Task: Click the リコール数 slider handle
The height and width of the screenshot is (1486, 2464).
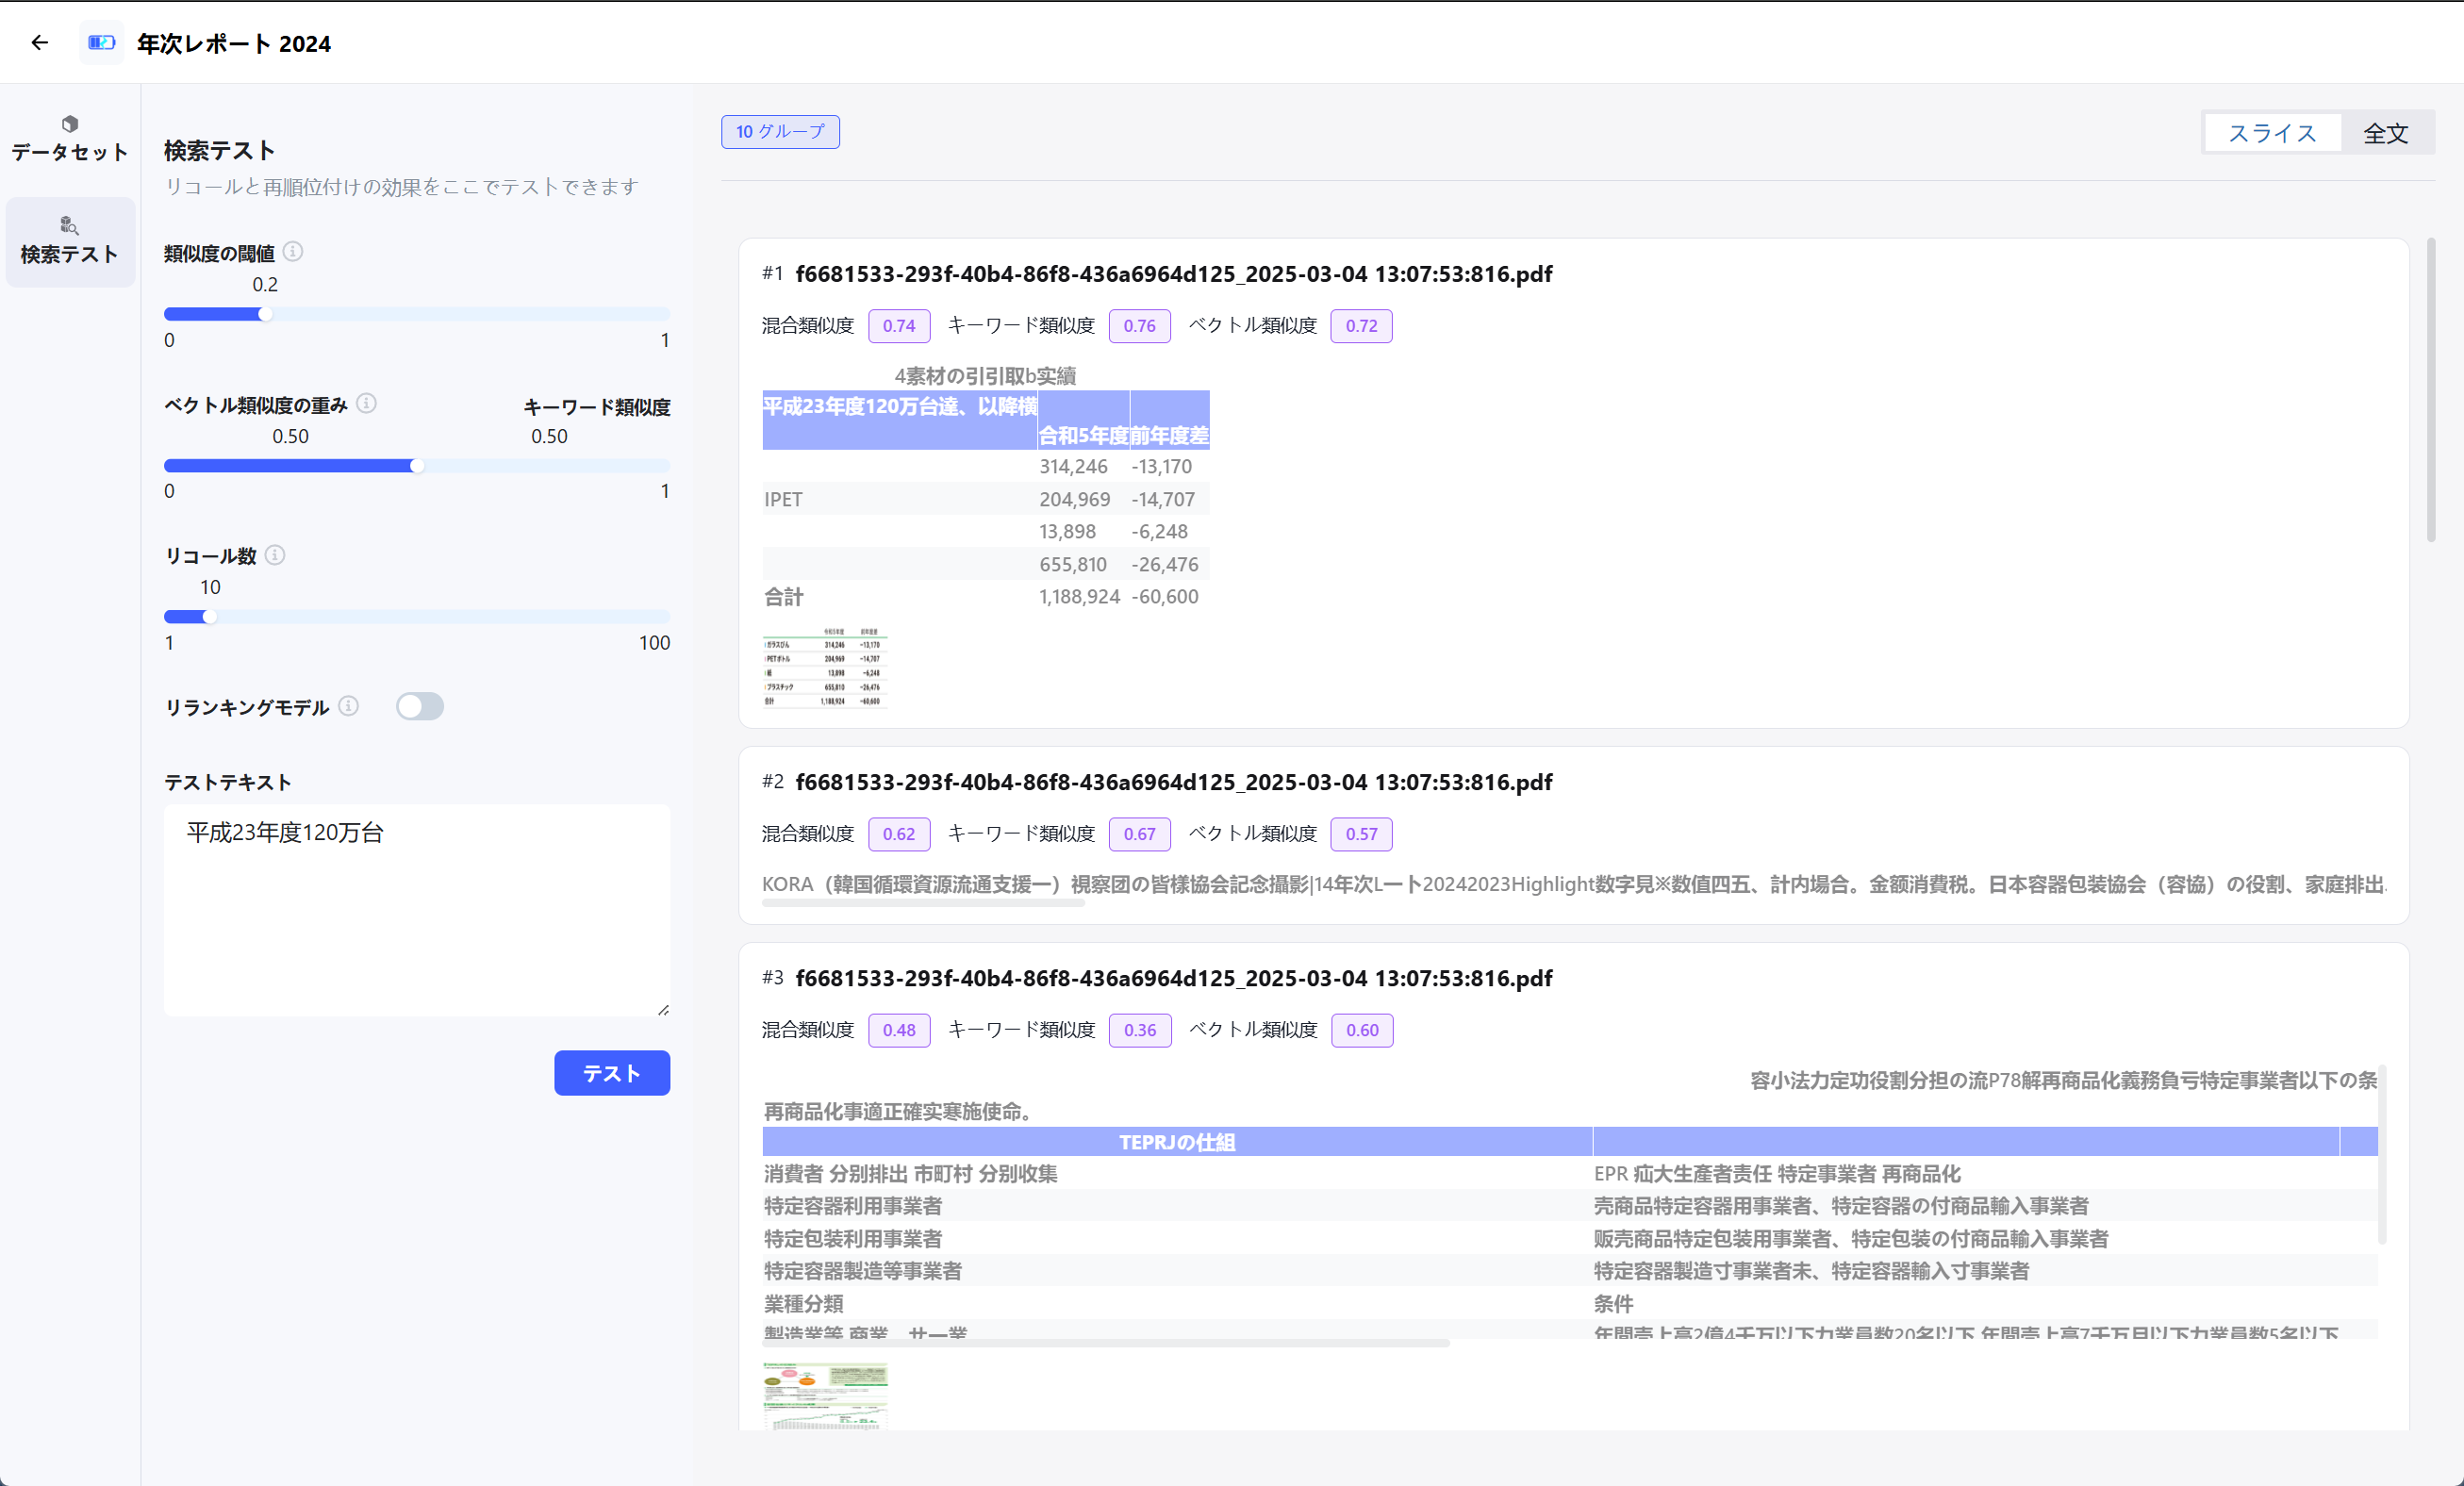Action: coord(209,616)
